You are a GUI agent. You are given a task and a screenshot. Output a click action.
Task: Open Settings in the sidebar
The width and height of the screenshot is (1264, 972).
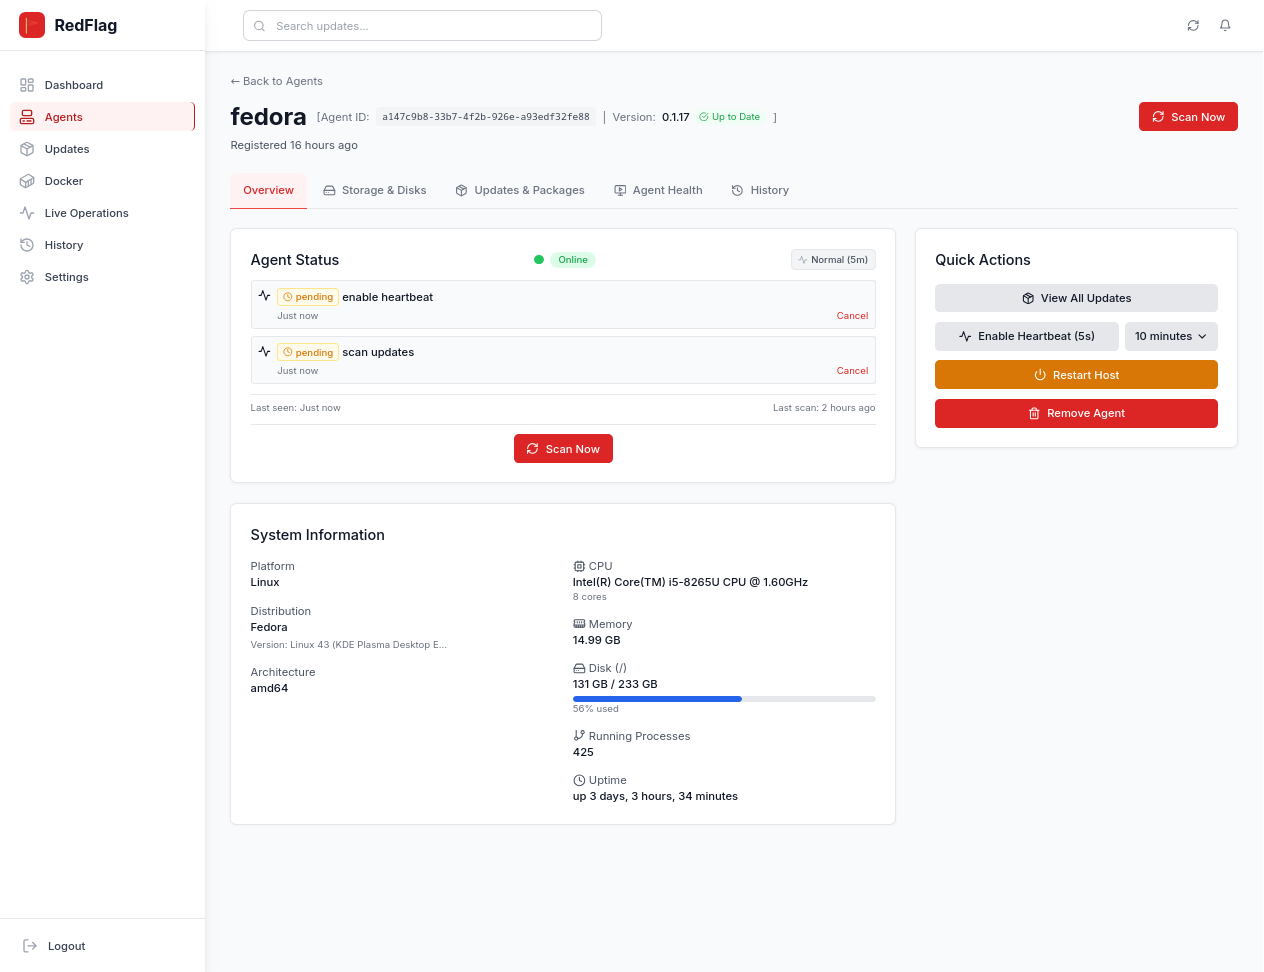click(x=66, y=277)
